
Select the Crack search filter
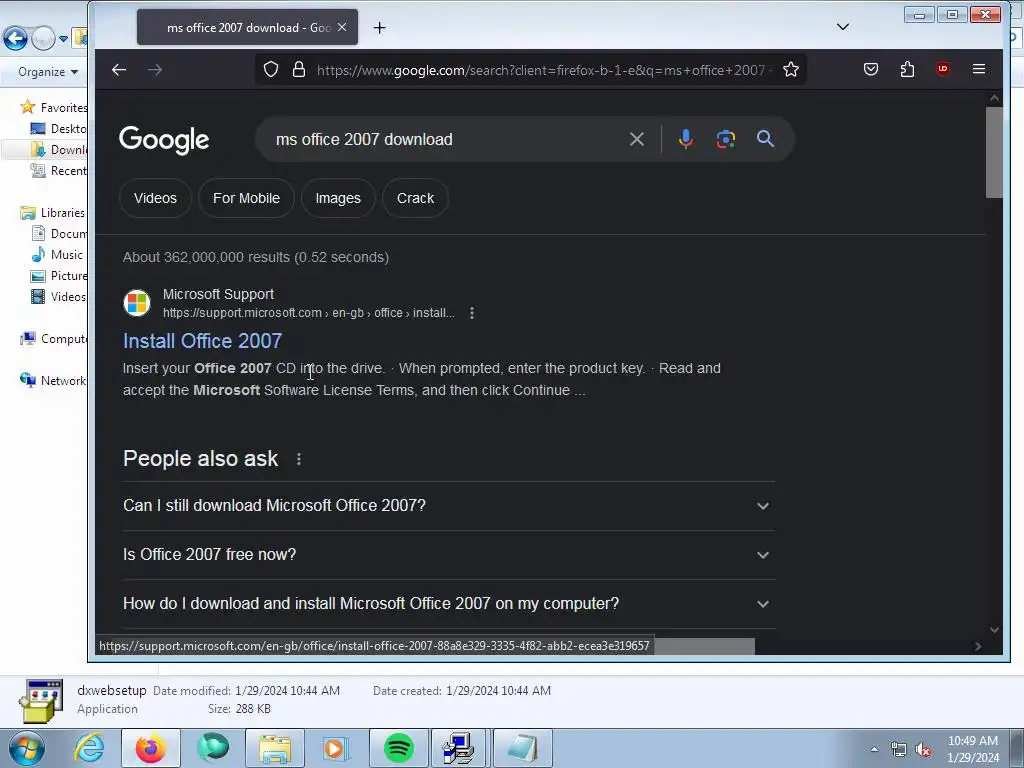(415, 198)
